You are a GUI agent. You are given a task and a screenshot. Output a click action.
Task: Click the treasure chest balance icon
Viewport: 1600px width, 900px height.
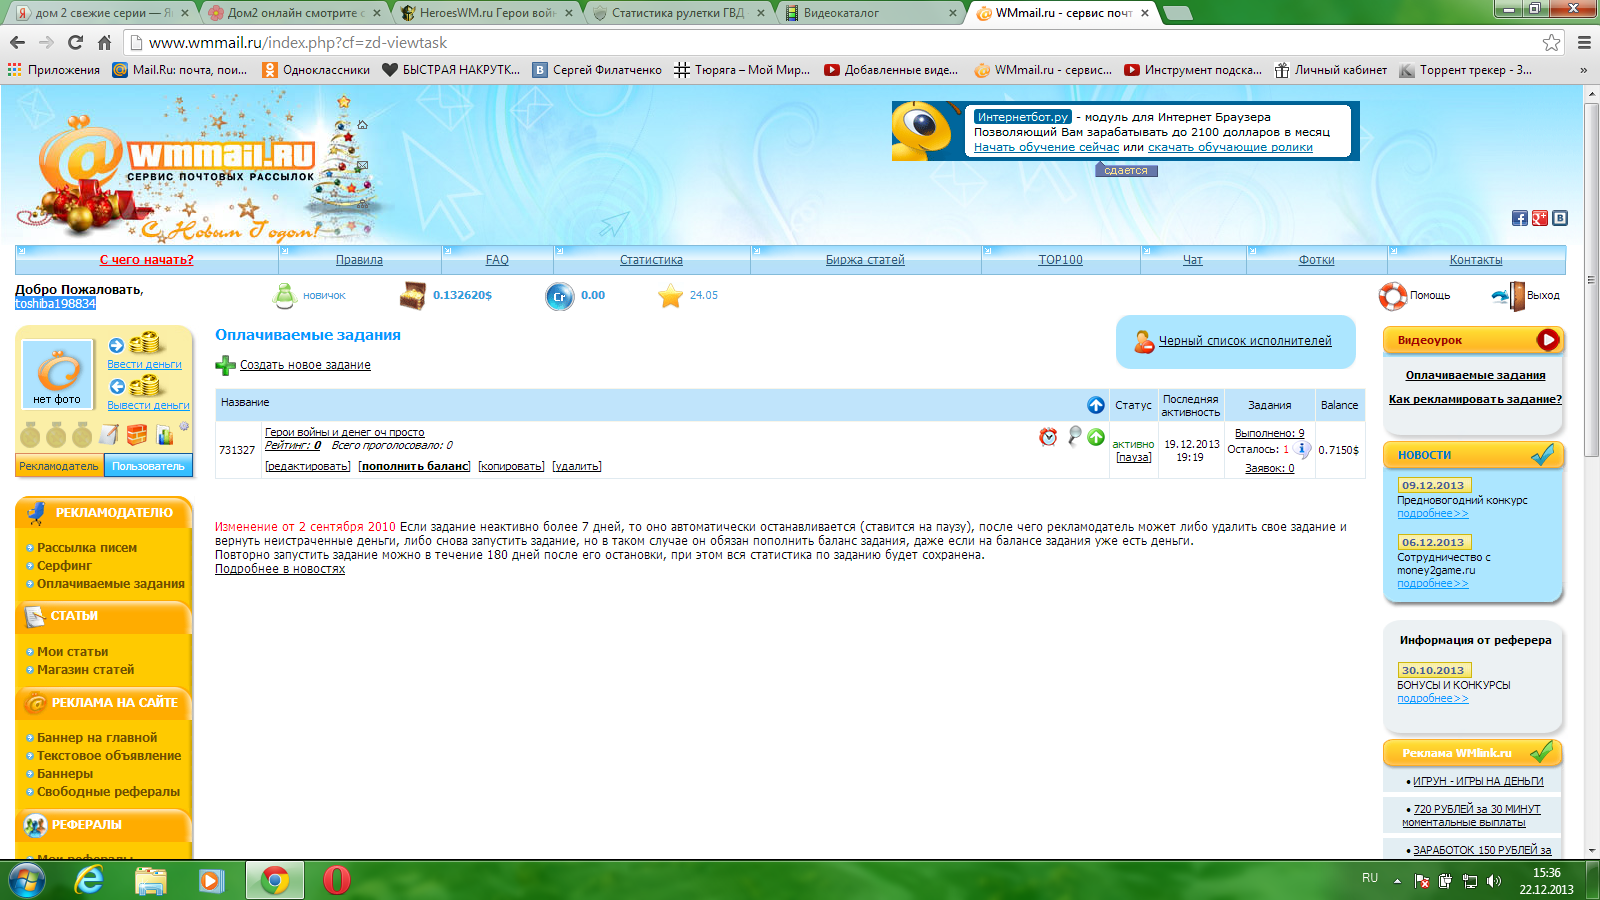(412, 296)
